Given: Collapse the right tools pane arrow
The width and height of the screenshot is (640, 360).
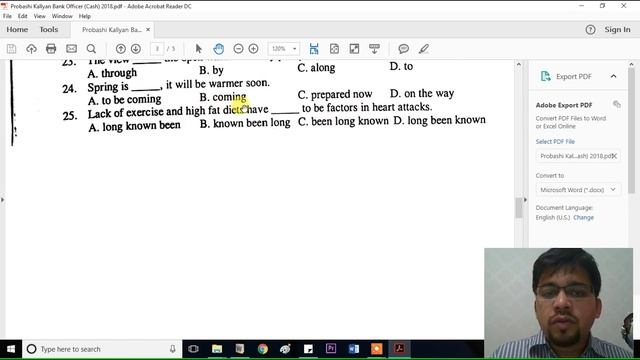Looking at the screenshot, I should [525, 200].
